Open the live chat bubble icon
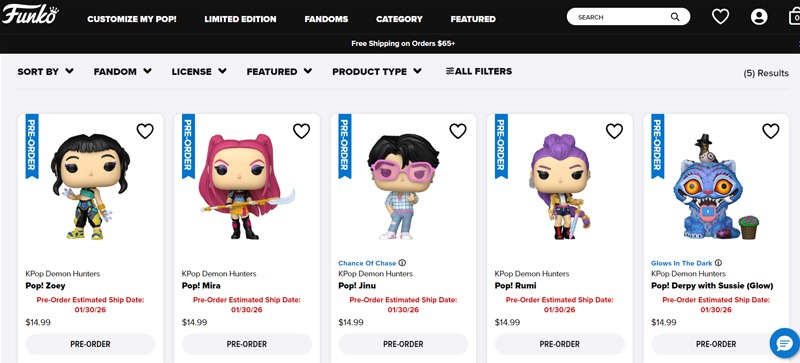This screenshot has width=800, height=363. pyautogui.click(x=784, y=343)
